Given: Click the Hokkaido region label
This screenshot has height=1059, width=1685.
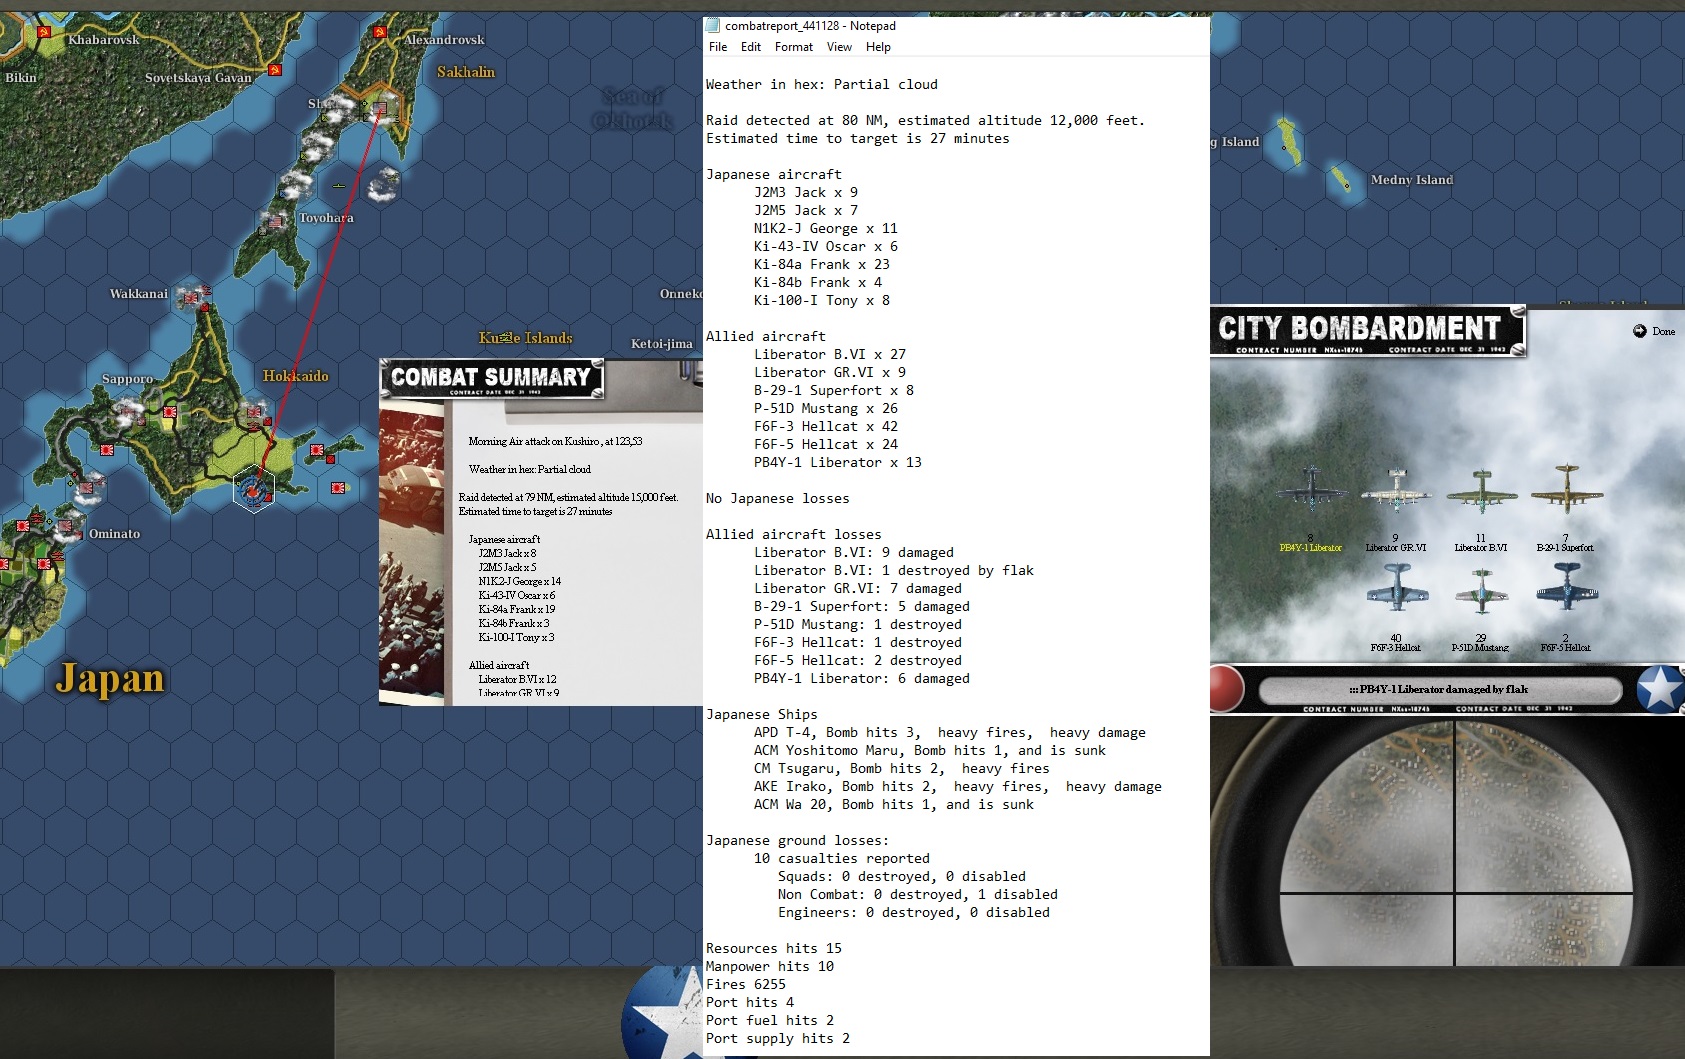Looking at the screenshot, I should tap(295, 376).
